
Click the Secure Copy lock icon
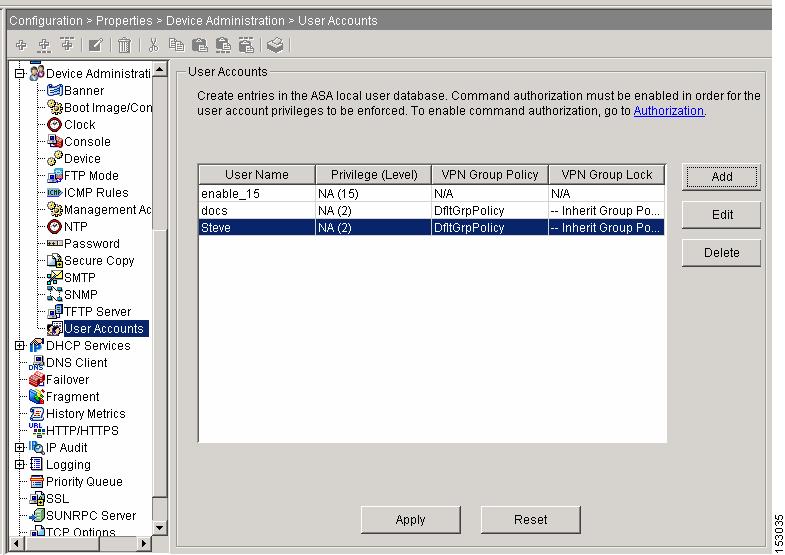pos(55,261)
